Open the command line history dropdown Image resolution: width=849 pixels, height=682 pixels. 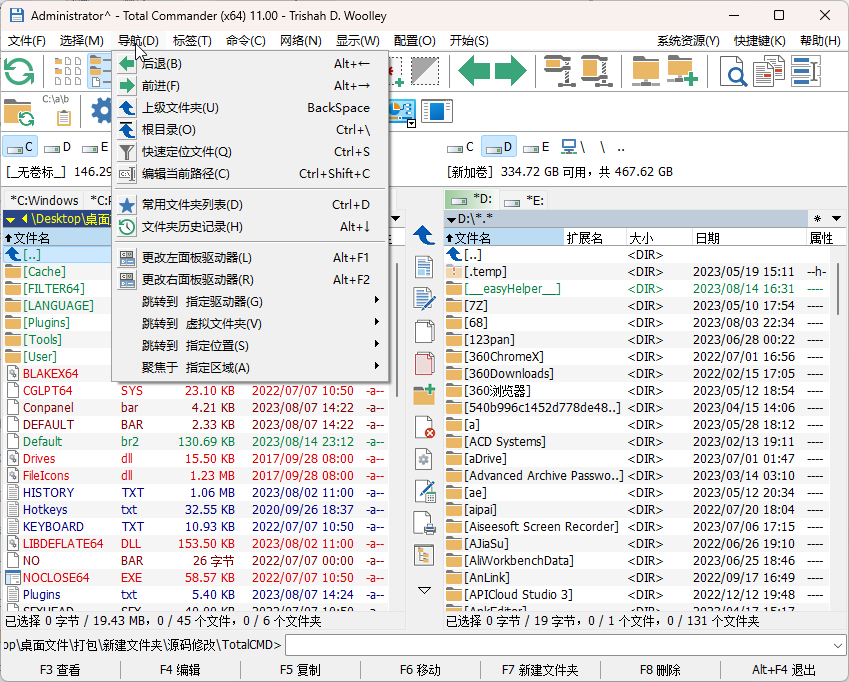[x=837, y=645]
